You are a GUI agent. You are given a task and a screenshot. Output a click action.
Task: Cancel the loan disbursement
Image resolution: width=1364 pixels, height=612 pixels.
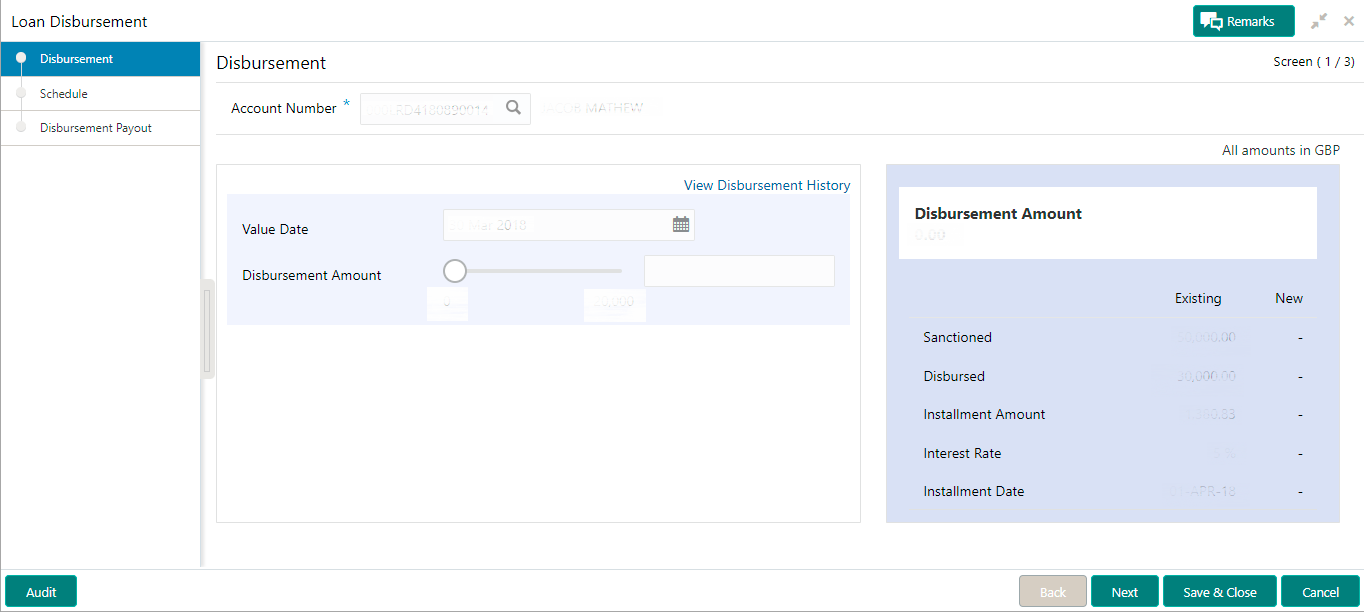click(x=1320, y=592)
